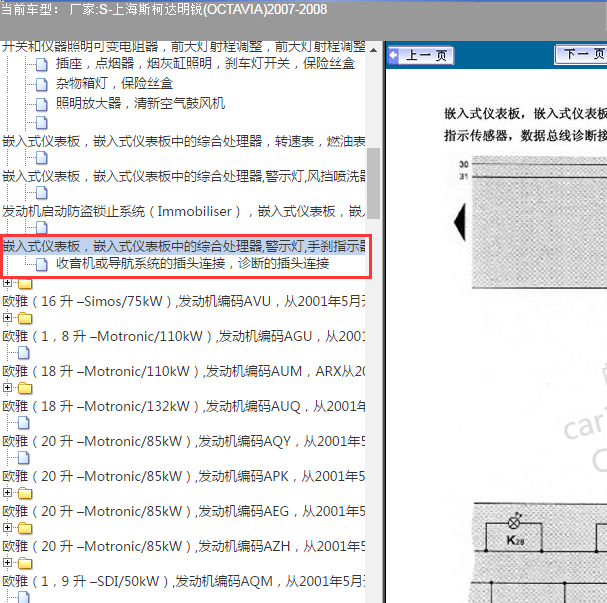
Task: Select 欧雅 20升 Motronic/85kW AEG row
Action: [184, 511]
